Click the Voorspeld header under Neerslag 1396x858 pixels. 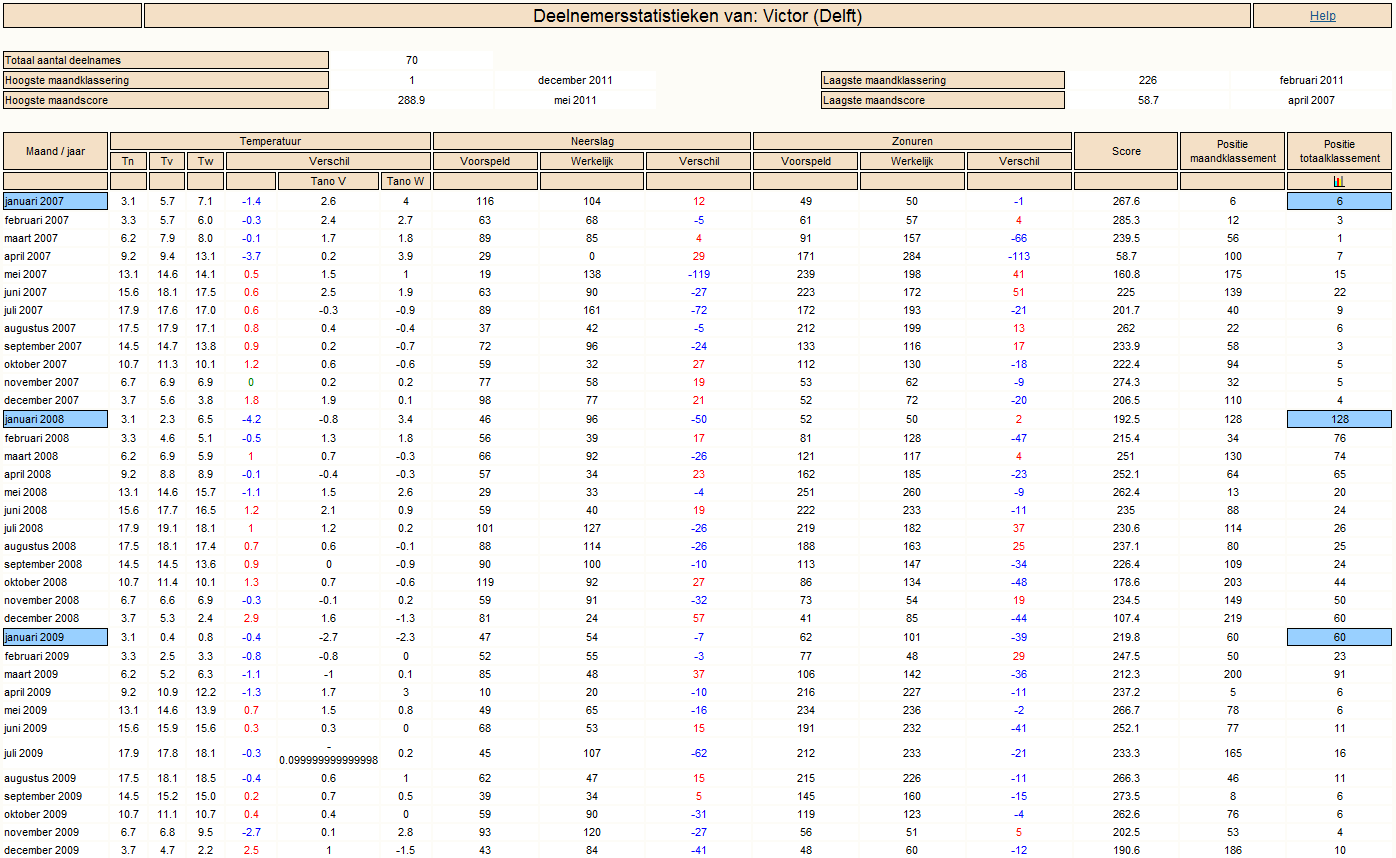pyautogui.click(x=485, y=161)
